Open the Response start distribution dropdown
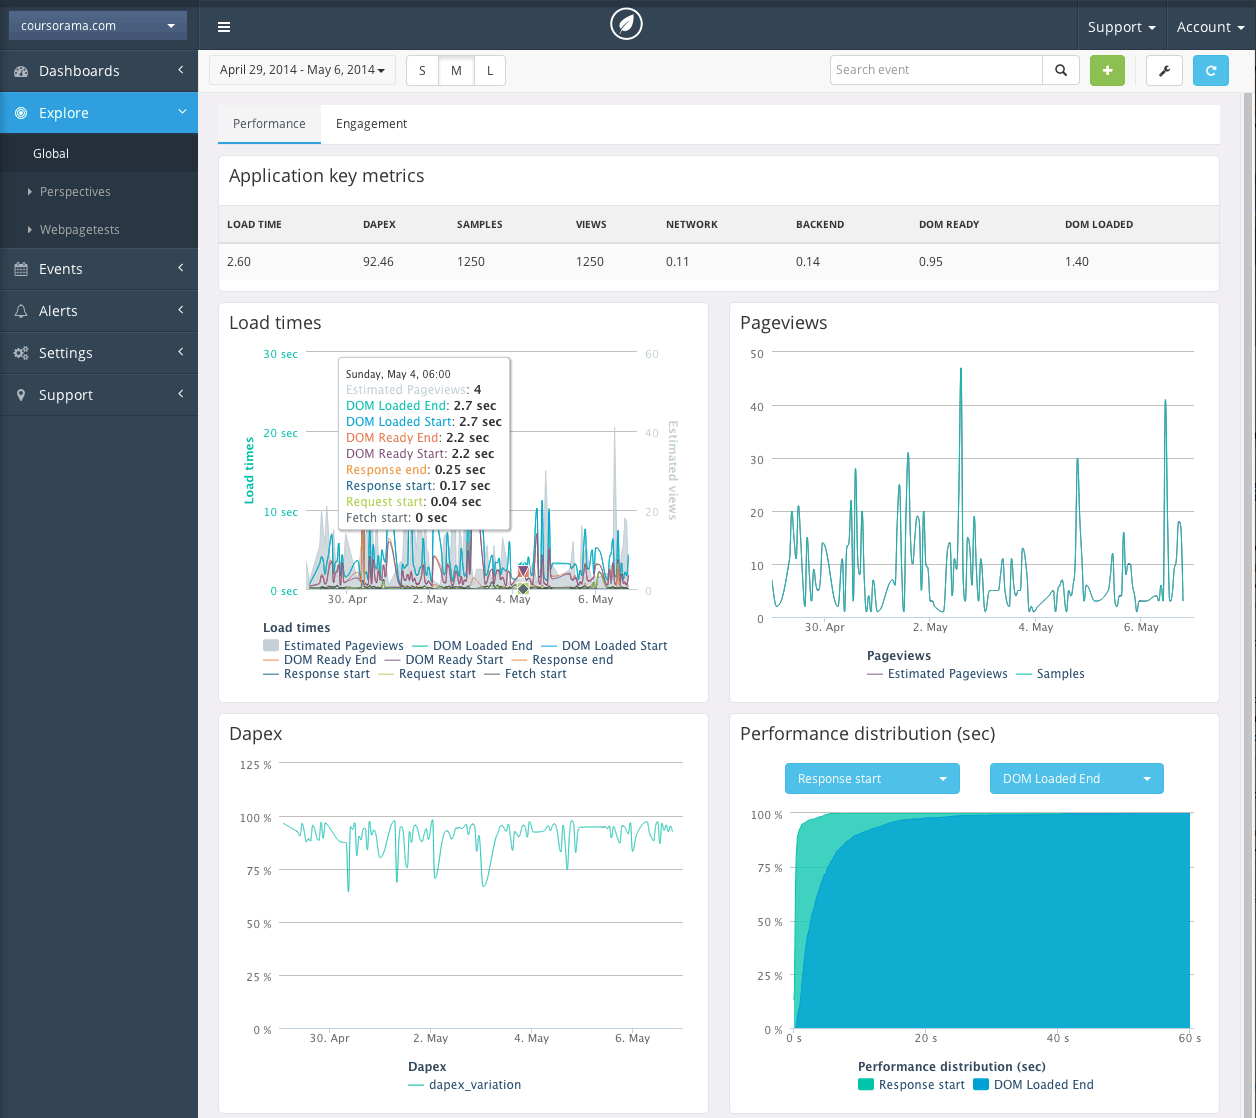1256x1118 pixels. click(872, 779)
